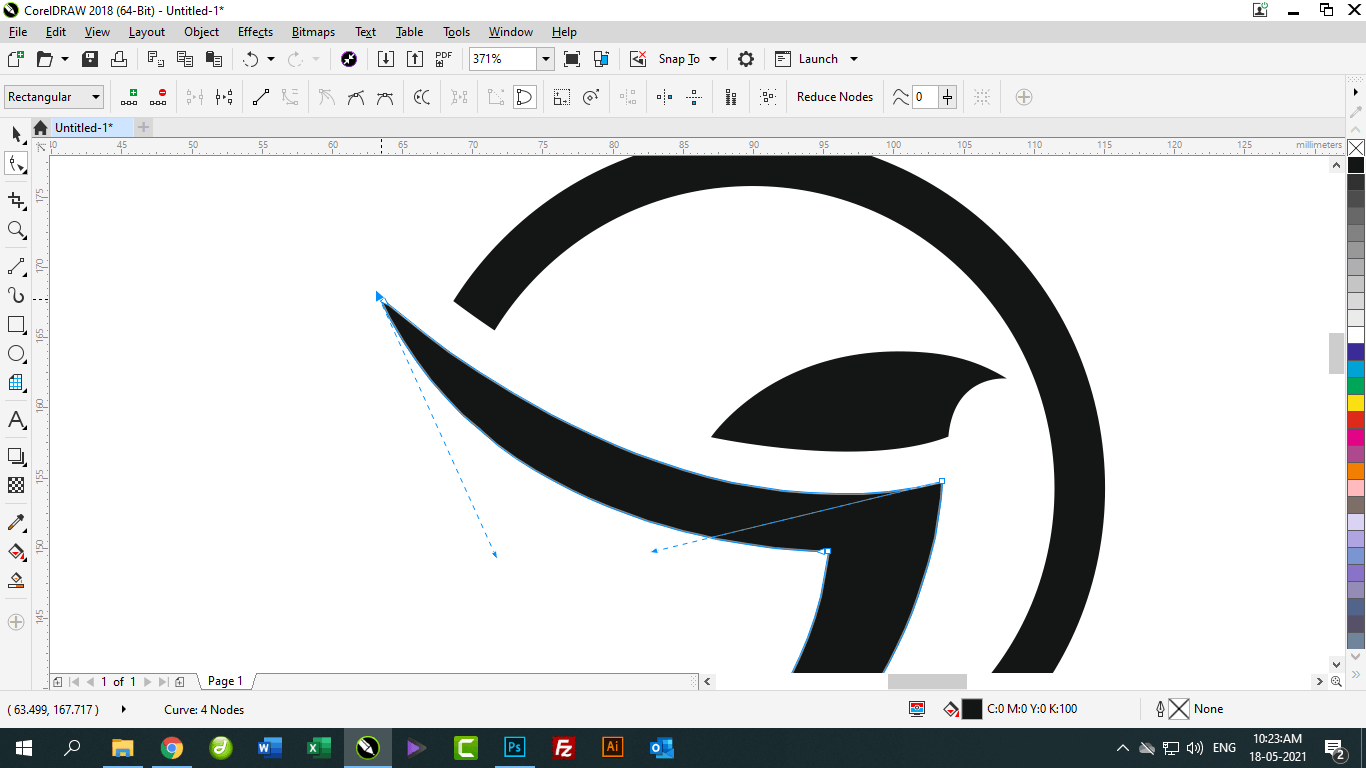Switch to Untitled-1* document tab
The height and width of the screenshot is (768, 1366).
pyautogui.click(x=83, y=127)
